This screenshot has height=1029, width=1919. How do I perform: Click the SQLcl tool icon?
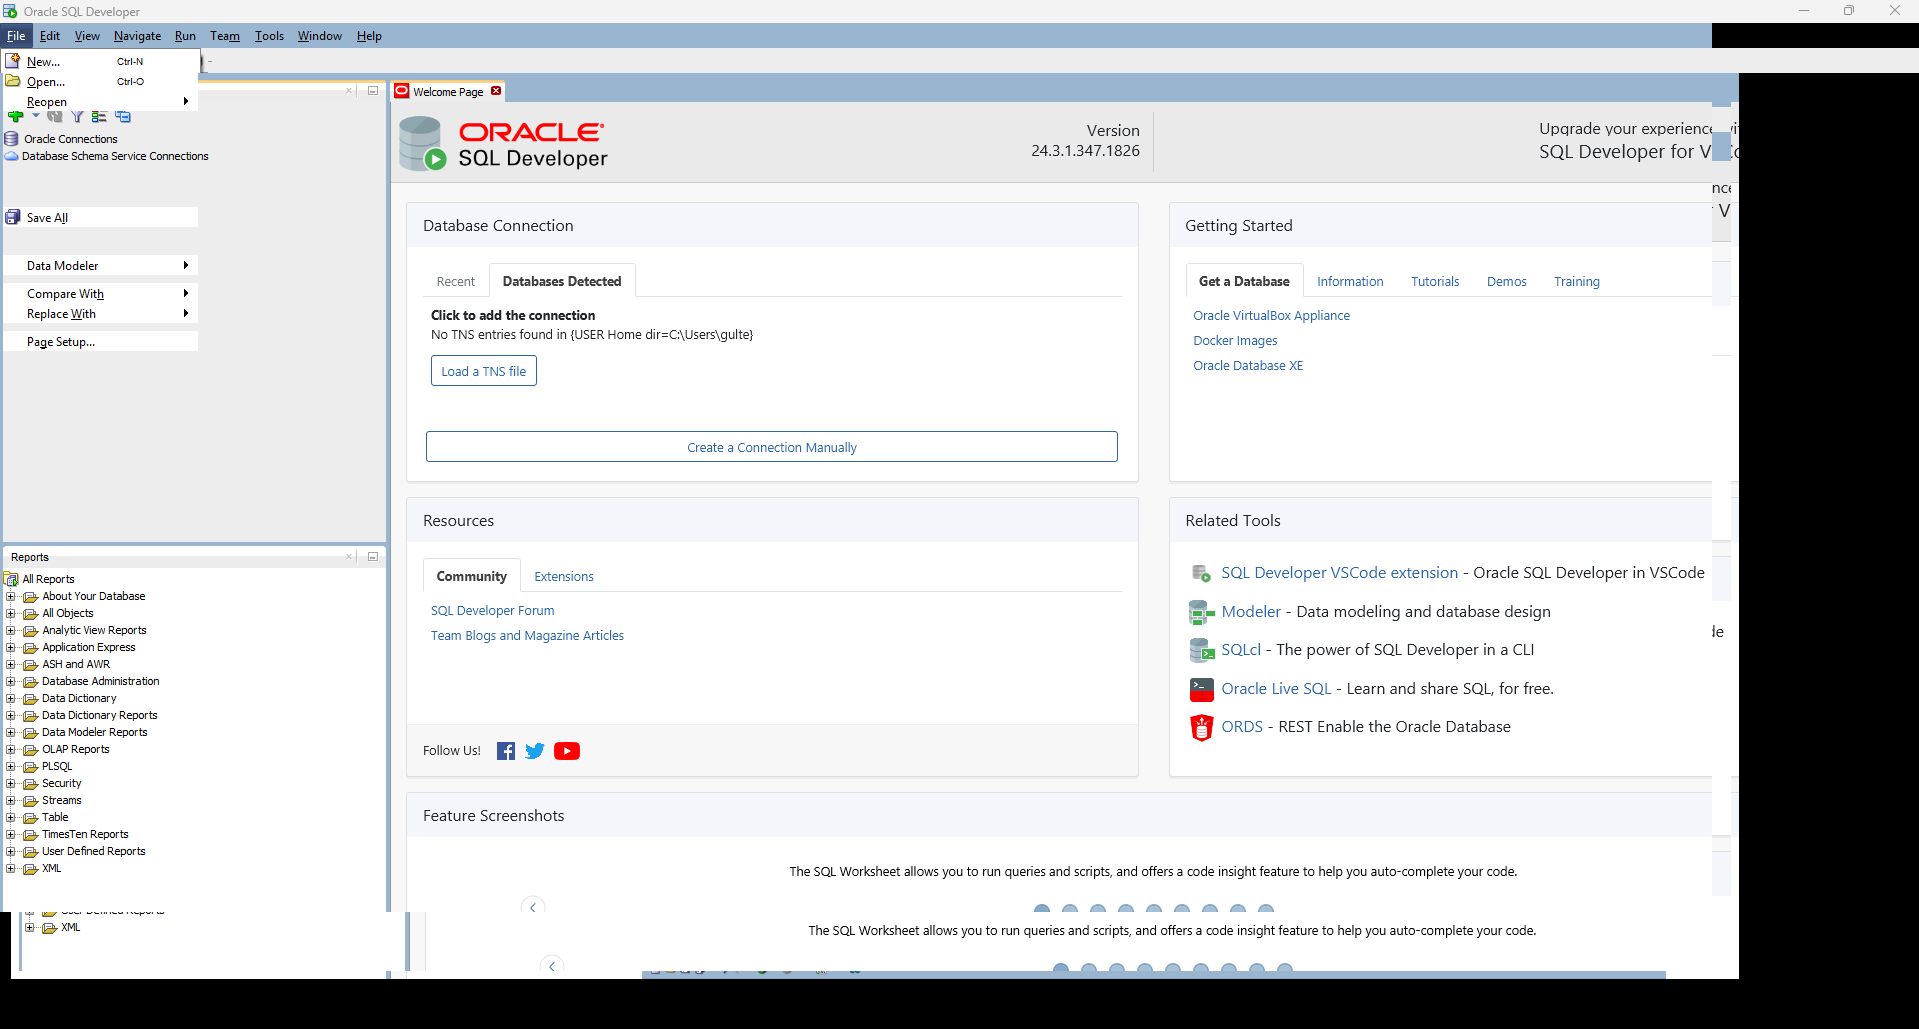pos(1201,650)
